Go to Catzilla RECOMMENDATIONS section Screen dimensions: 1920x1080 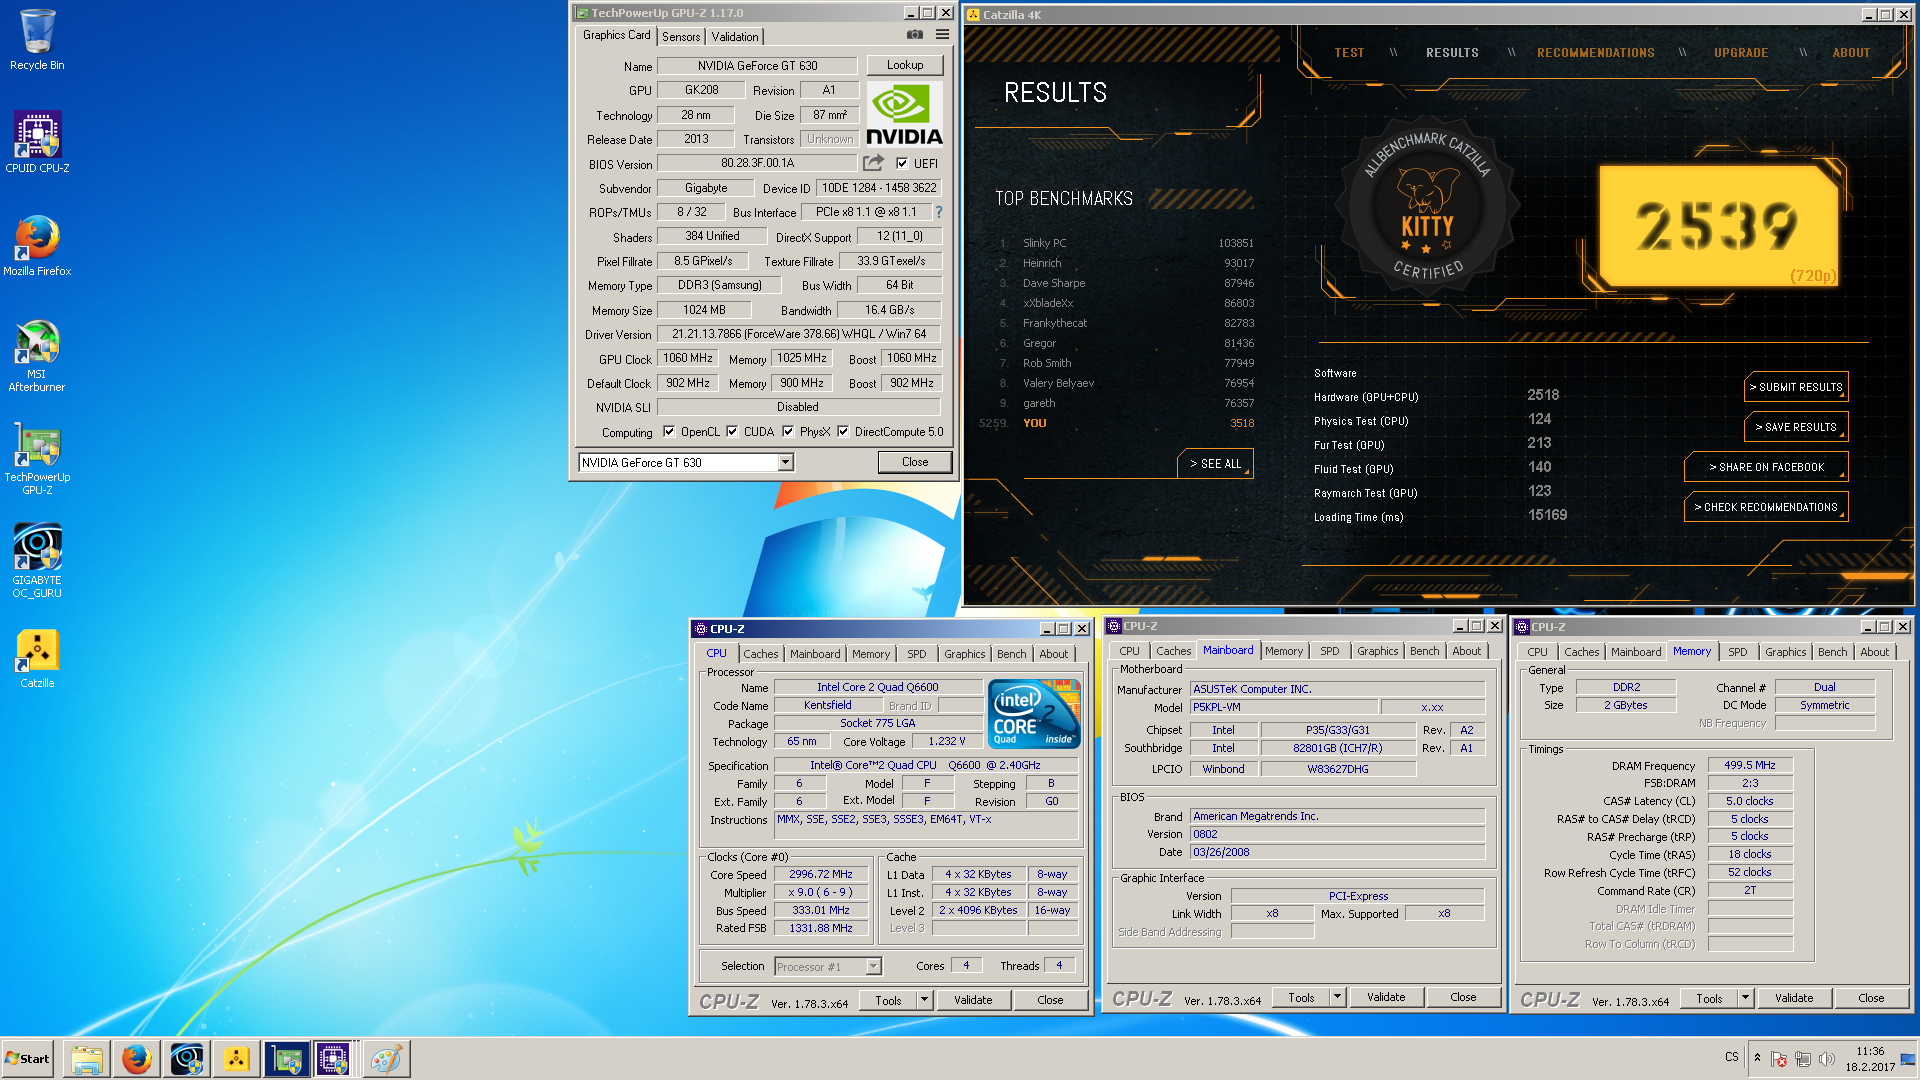tap(1595, 53)
